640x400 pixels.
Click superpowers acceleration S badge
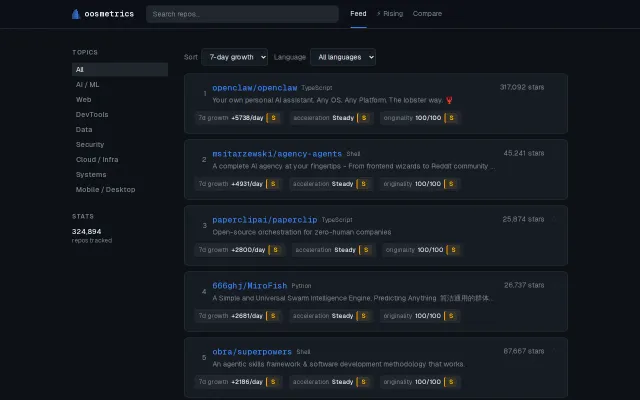363,382
